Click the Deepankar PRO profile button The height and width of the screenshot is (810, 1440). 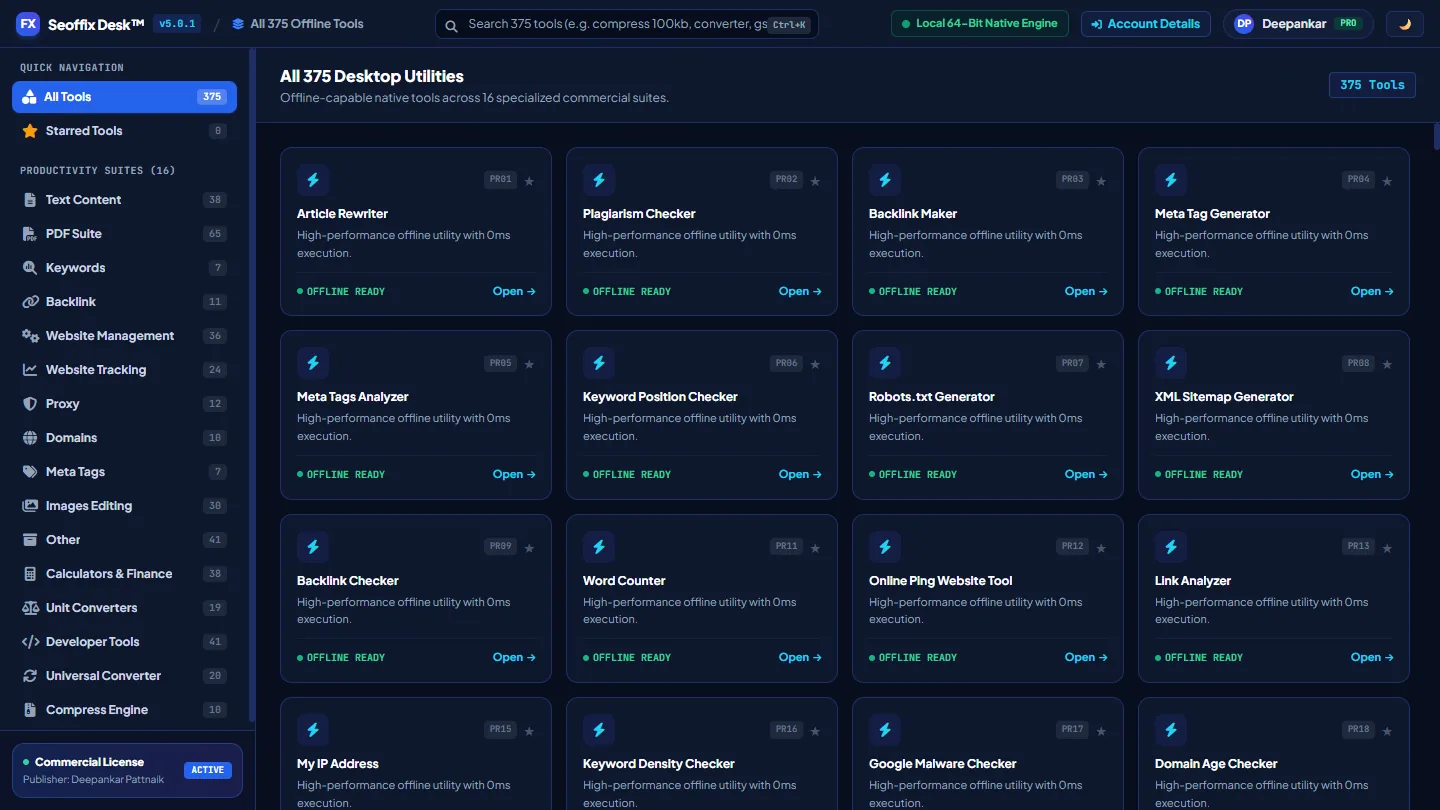pos(1298,24)
